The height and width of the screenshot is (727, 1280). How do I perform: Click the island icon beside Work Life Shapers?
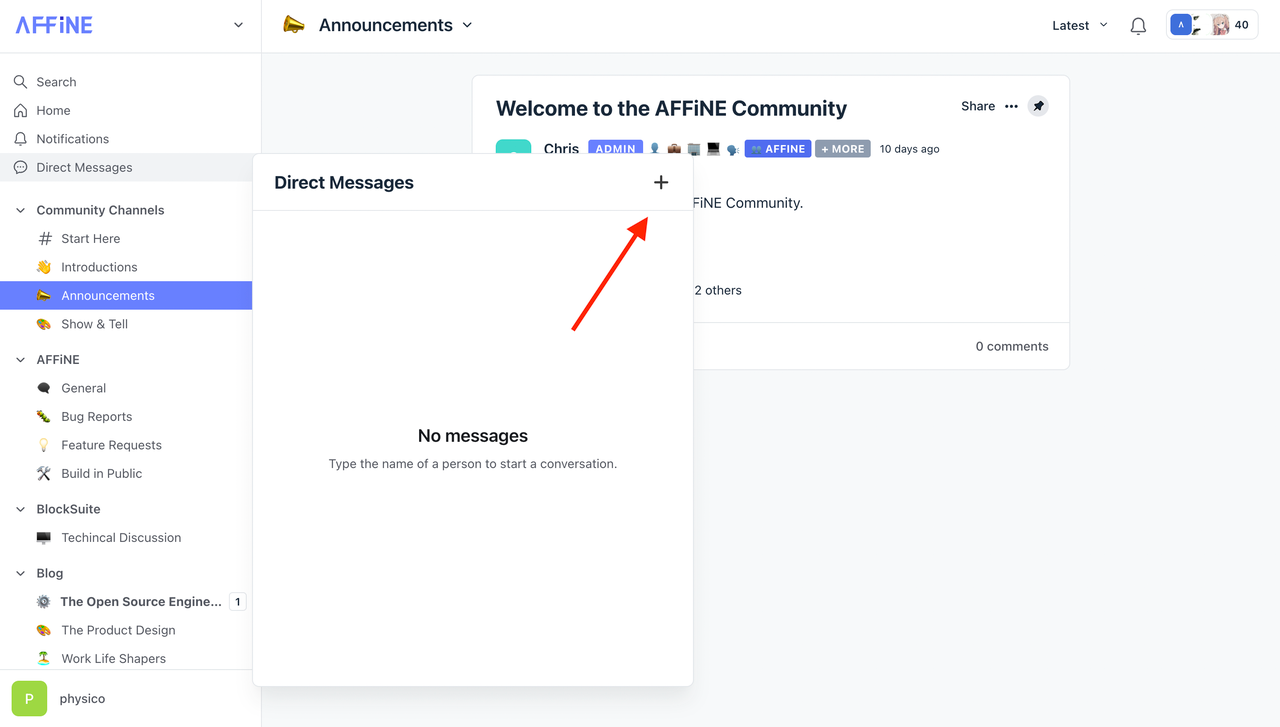coord(44,658)
